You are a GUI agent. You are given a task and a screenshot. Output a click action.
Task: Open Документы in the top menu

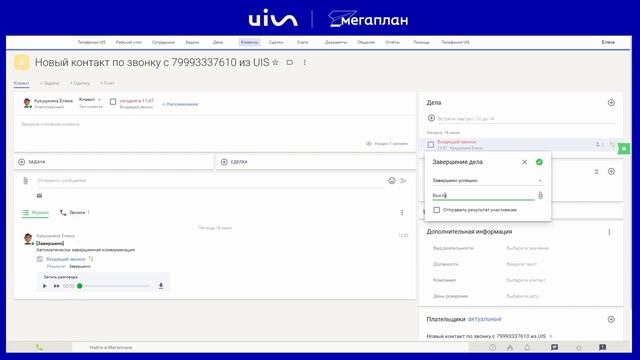(x=336, y=42)
